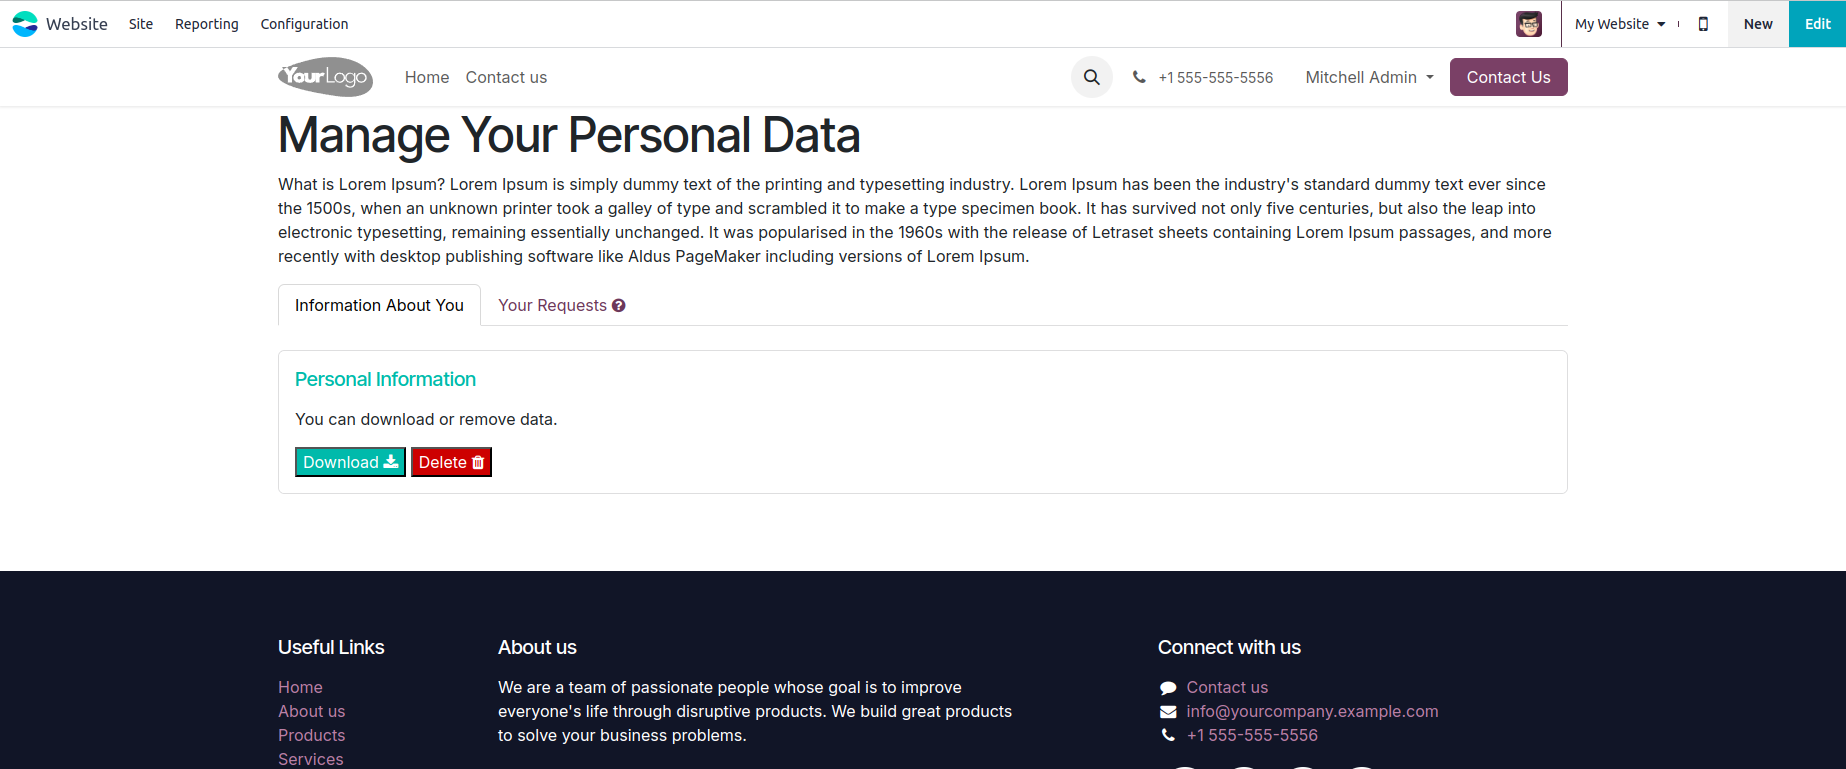Toggle the mobile preview phone icon
Image resolution: width=1846 pixels, height=769 pixels.
1703,24
